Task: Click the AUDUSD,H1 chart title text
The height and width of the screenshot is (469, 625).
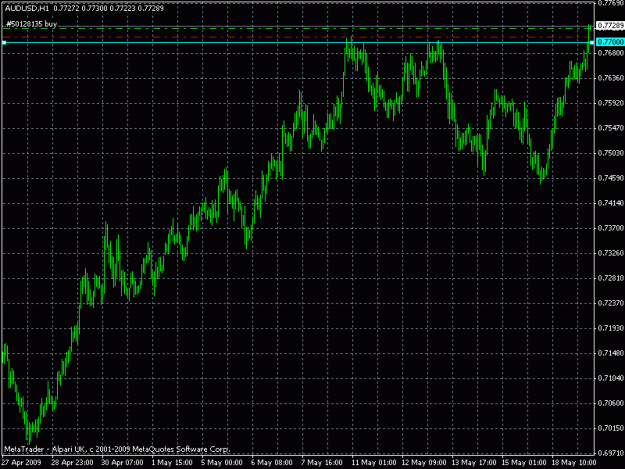Action: 27,8
